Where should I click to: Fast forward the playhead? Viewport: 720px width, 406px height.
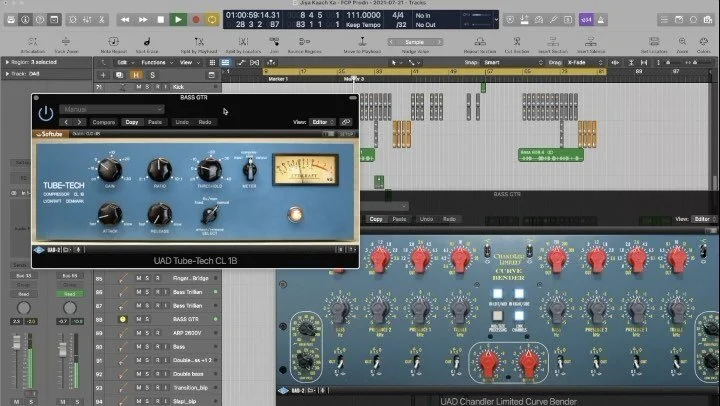[143, 20]
